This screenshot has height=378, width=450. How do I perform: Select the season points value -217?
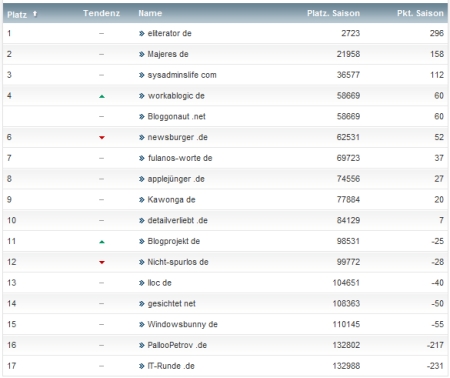(x=435, y=345)
